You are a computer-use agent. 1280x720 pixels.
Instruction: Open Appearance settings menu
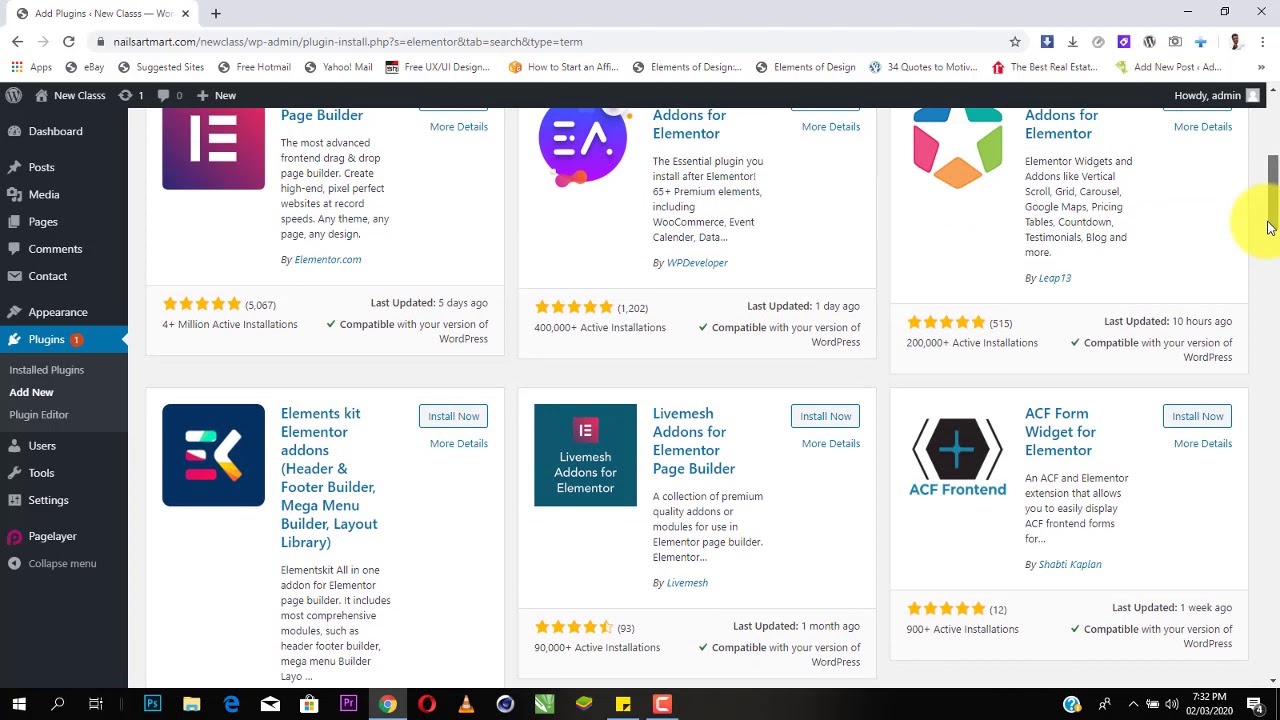pyautogui.click(x=58, y=312)
